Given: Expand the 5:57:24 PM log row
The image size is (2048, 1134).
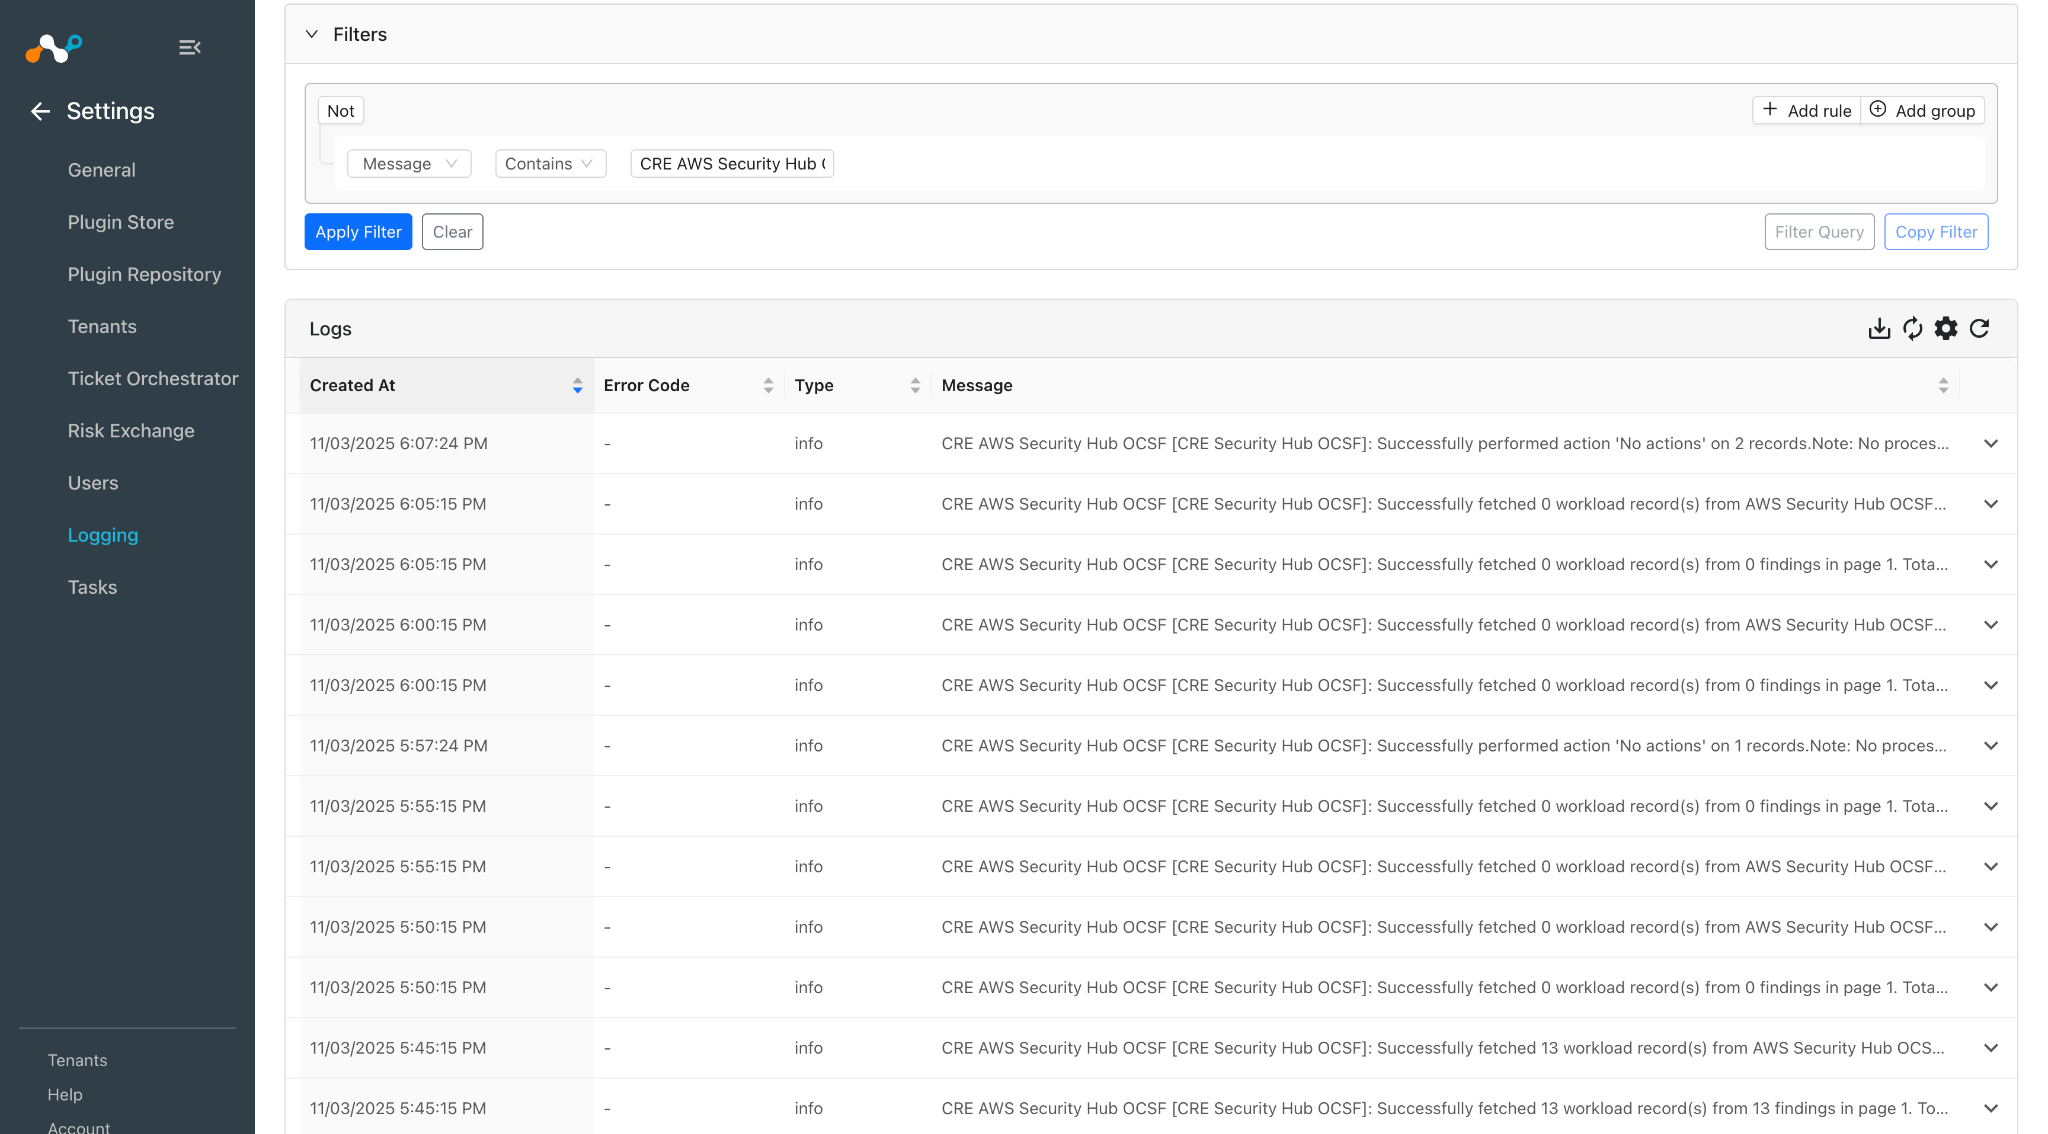Looking at the screenshot, I should (1991, 746).
